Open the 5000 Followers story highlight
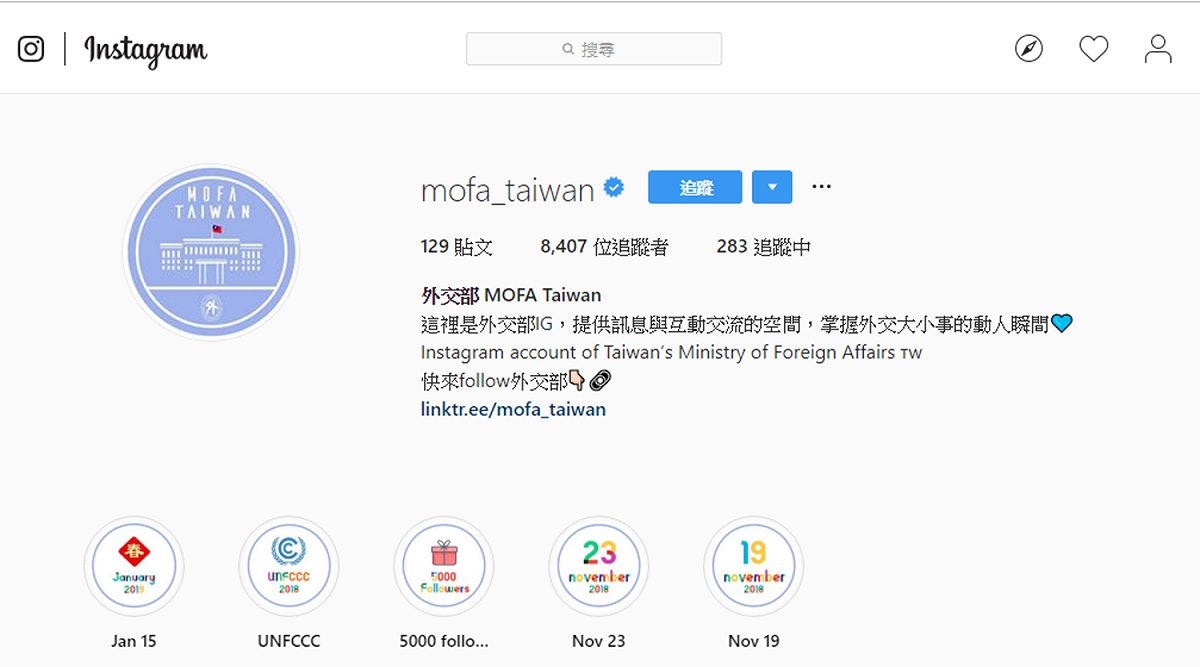This screenshot has height=667, width=1200. [444, 566]
